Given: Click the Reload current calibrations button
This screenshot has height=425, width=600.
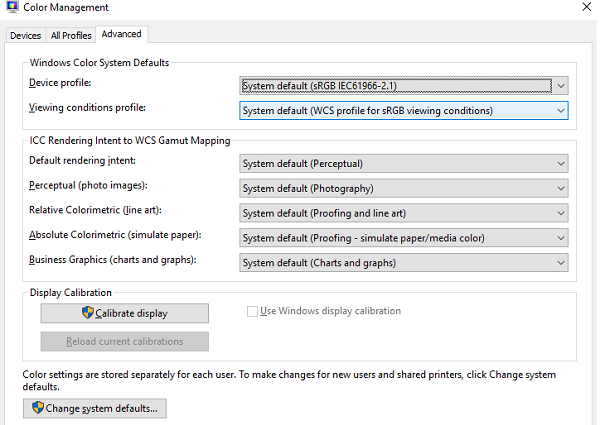Looking at the screenshot, I should pyautogui.click(x=125, y=342).
